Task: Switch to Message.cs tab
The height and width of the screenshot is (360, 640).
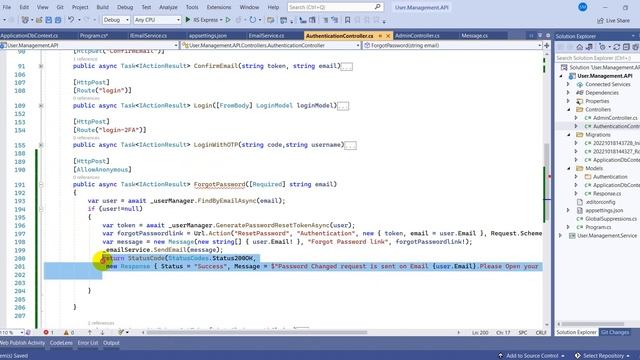Action: click(x=474, y=36)
